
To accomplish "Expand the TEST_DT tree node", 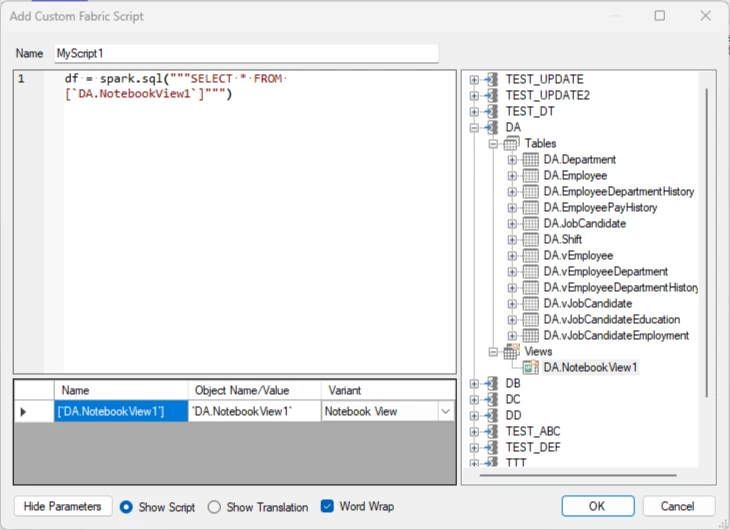I will 474,112.
